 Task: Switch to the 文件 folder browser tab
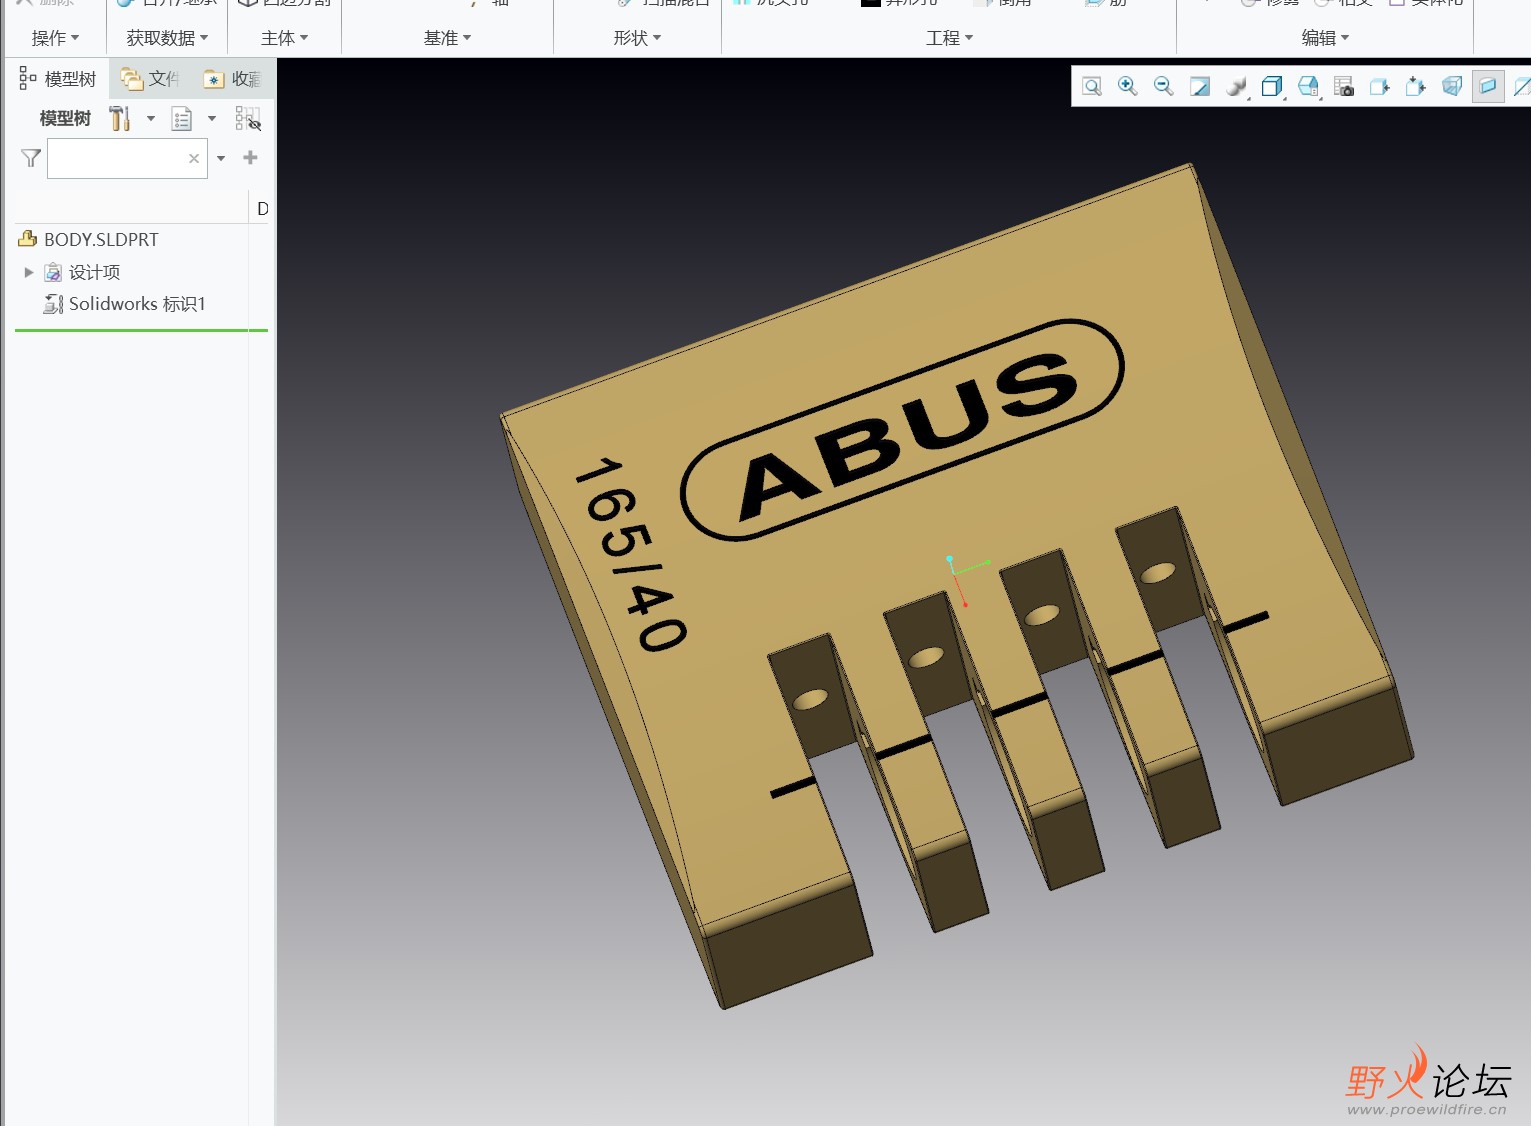pos(150,79)
